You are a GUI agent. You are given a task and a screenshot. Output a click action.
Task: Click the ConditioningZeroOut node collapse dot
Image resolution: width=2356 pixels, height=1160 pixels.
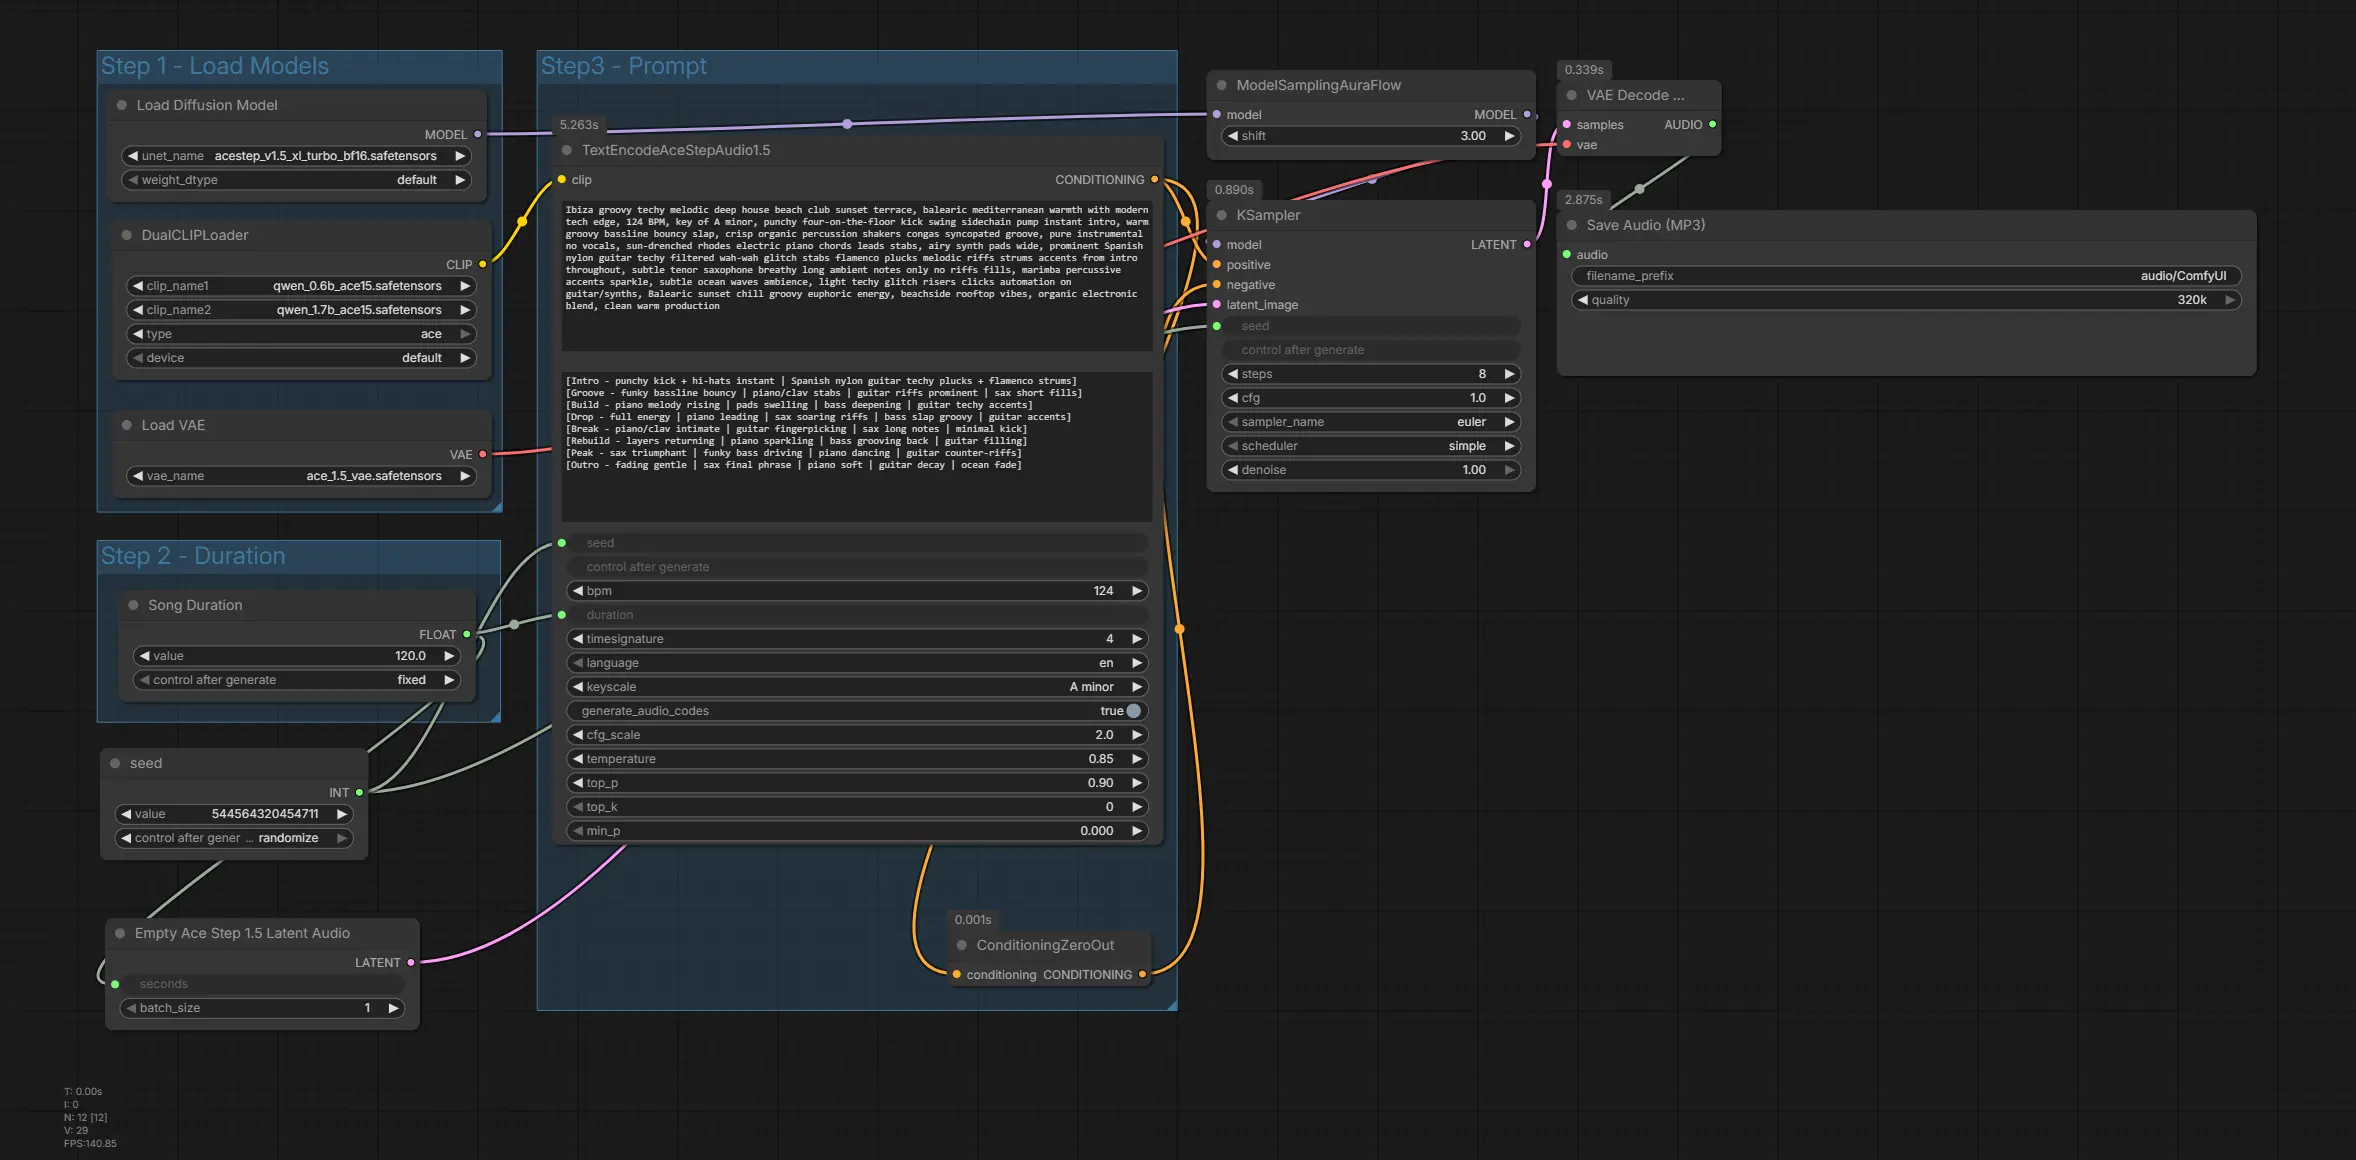point(961,945)
